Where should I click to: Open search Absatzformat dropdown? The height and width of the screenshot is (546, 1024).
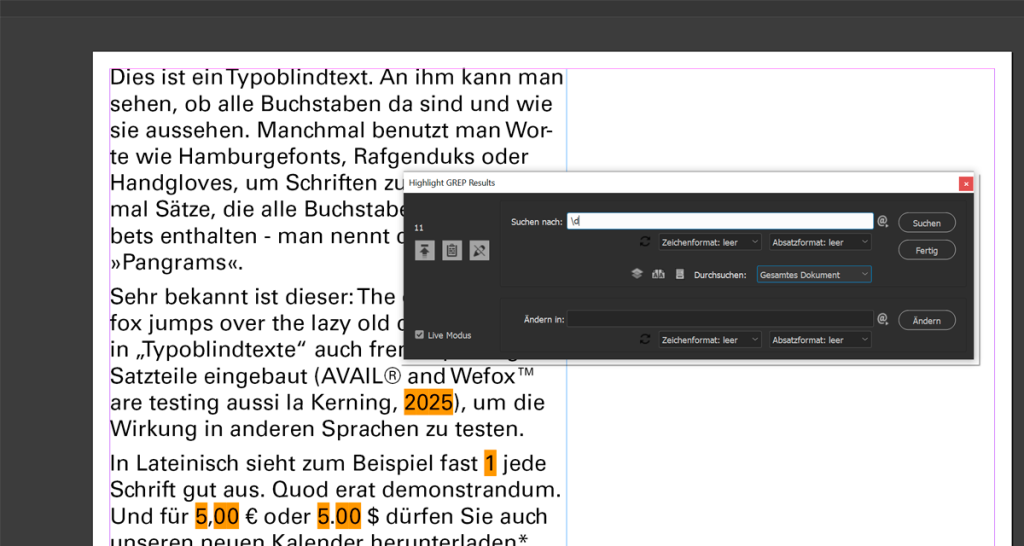pyautogui.click(x=820, y=242)
